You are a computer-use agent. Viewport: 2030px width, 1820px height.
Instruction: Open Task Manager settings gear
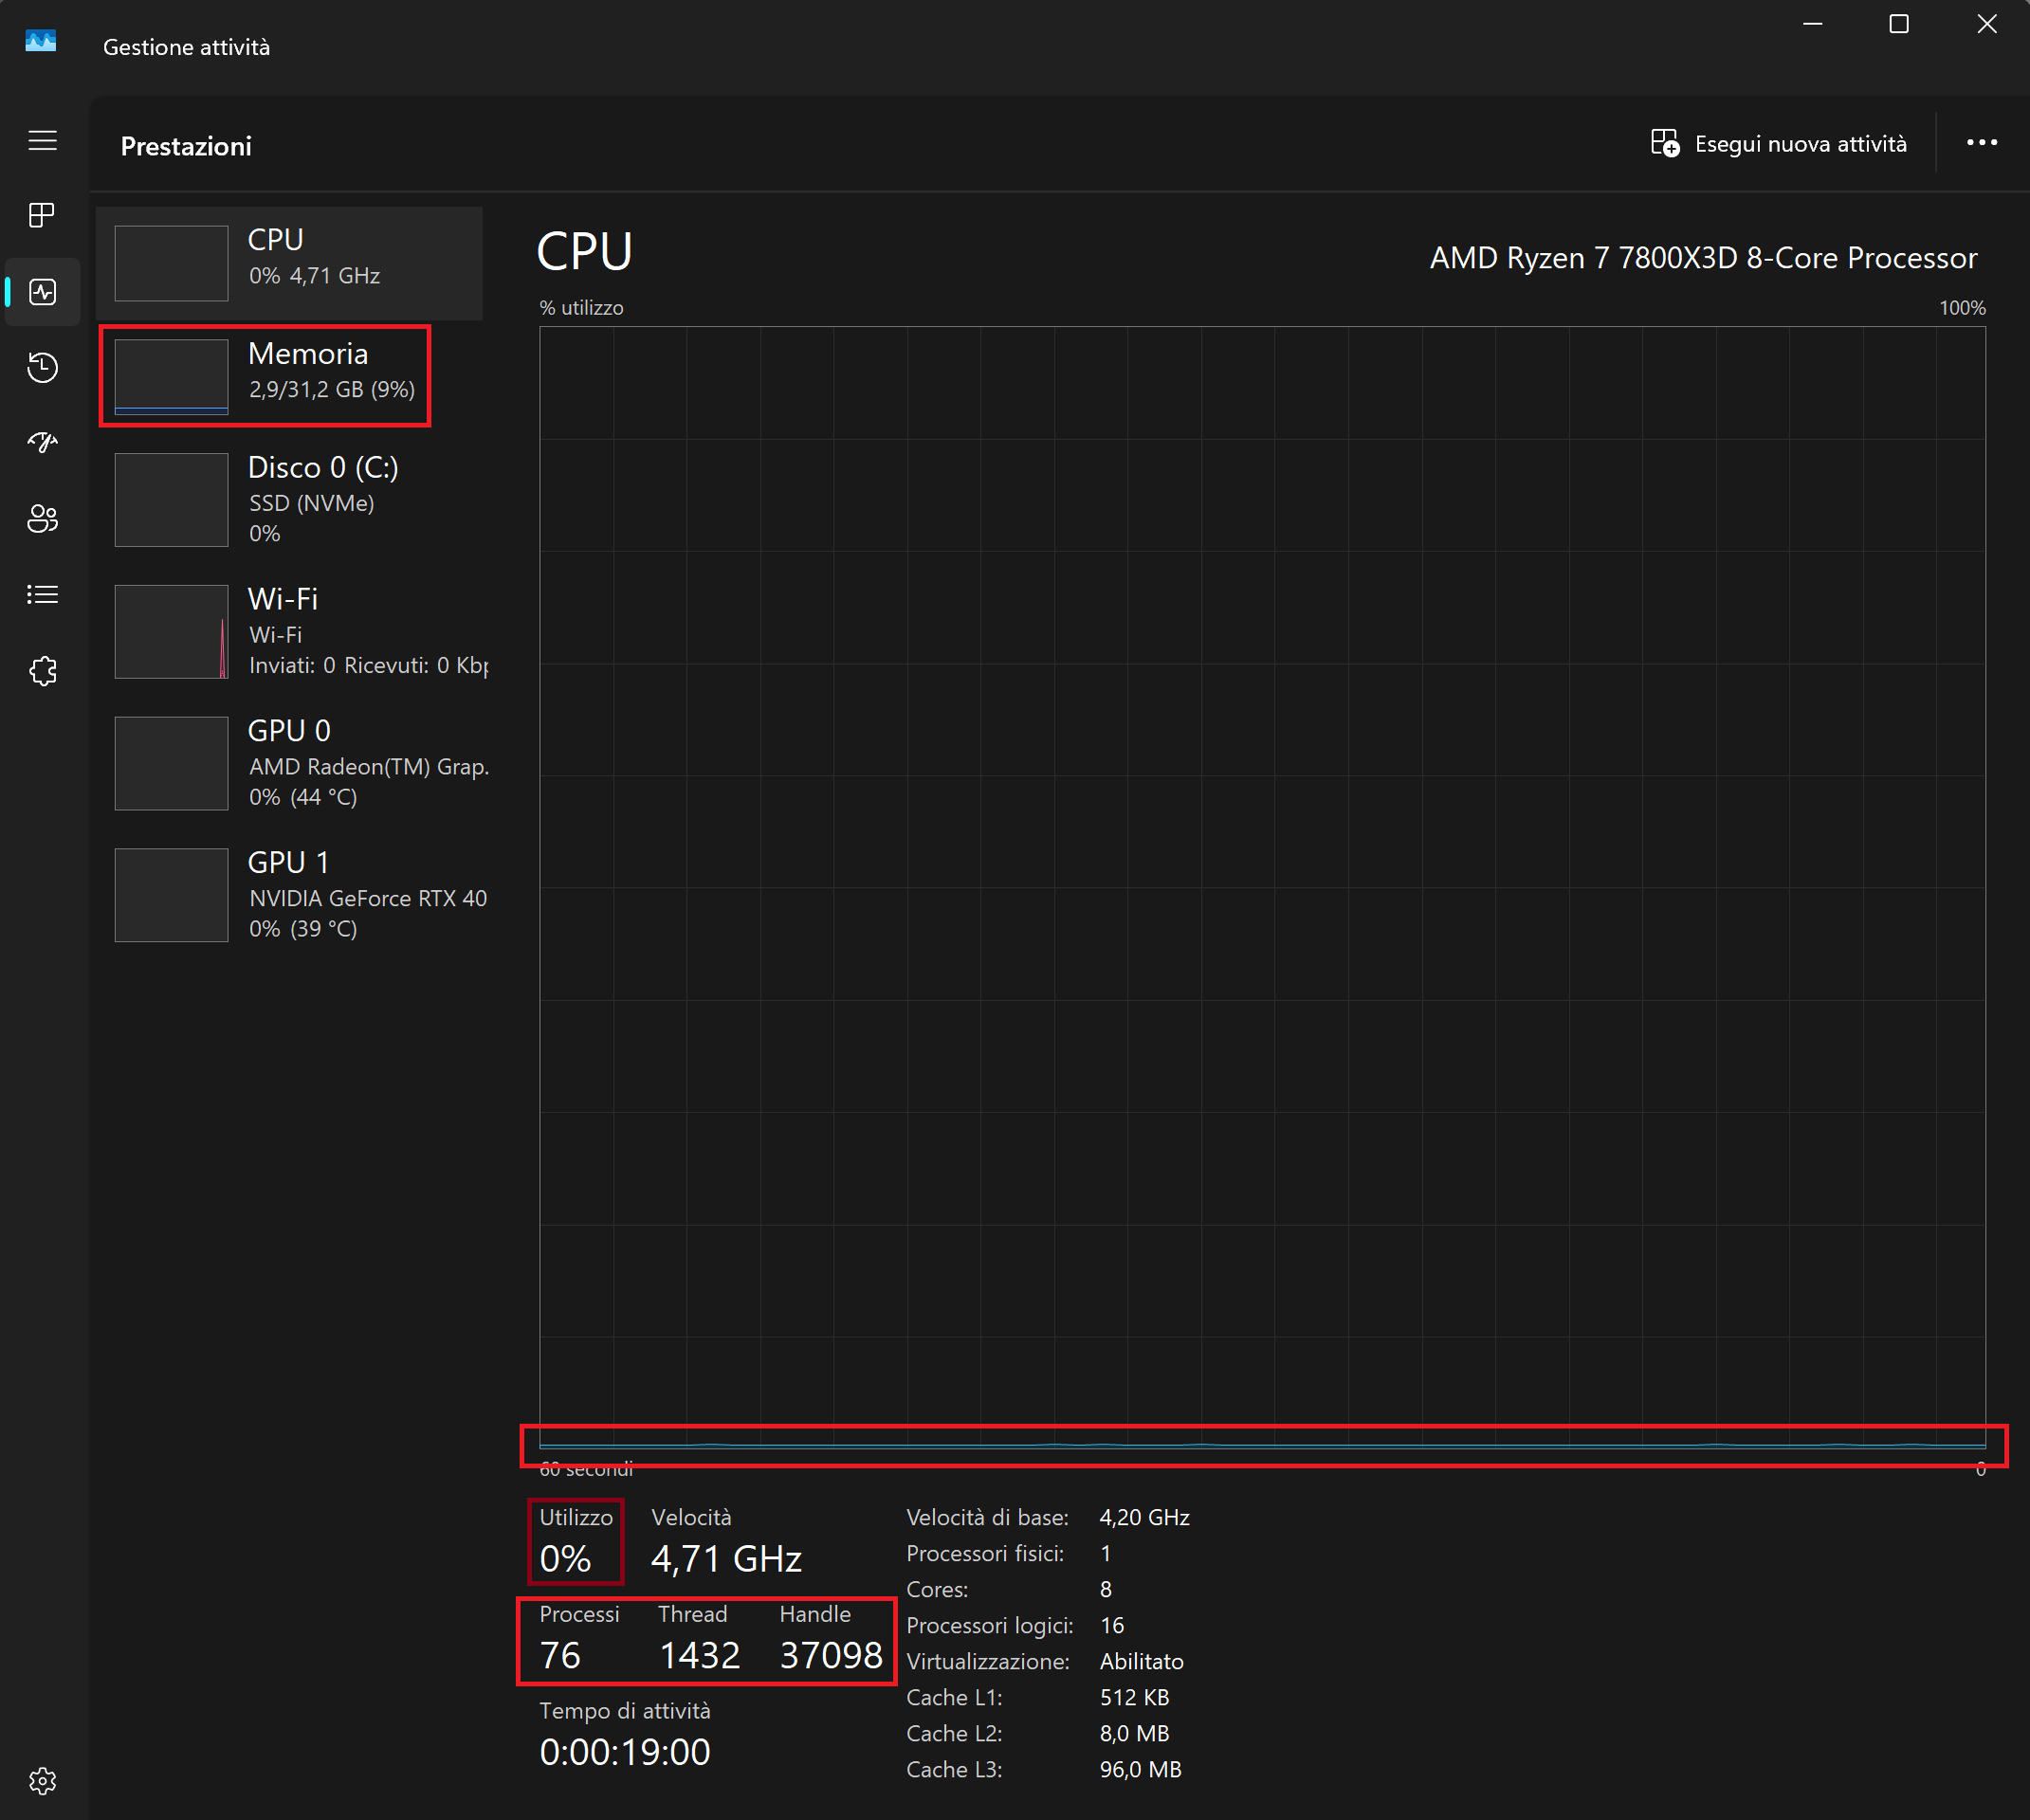click(x=42, y=1781)
